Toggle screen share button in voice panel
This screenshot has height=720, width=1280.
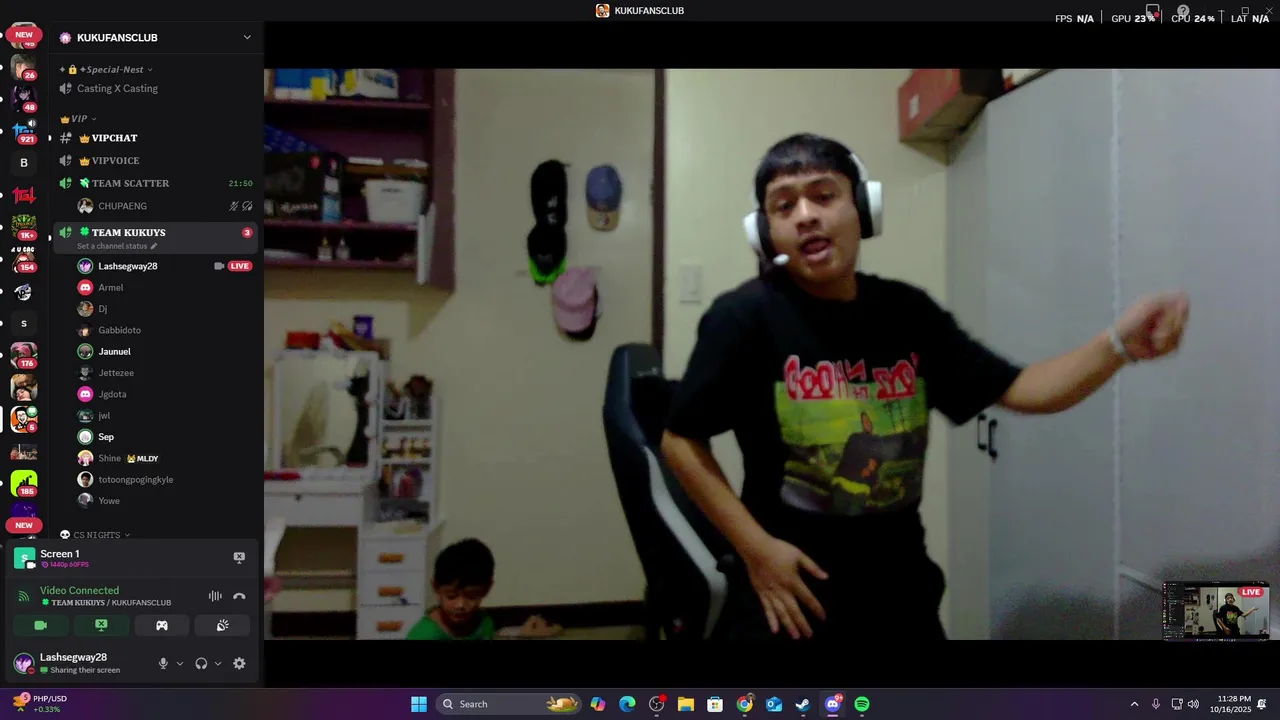(x=101, y=625)
